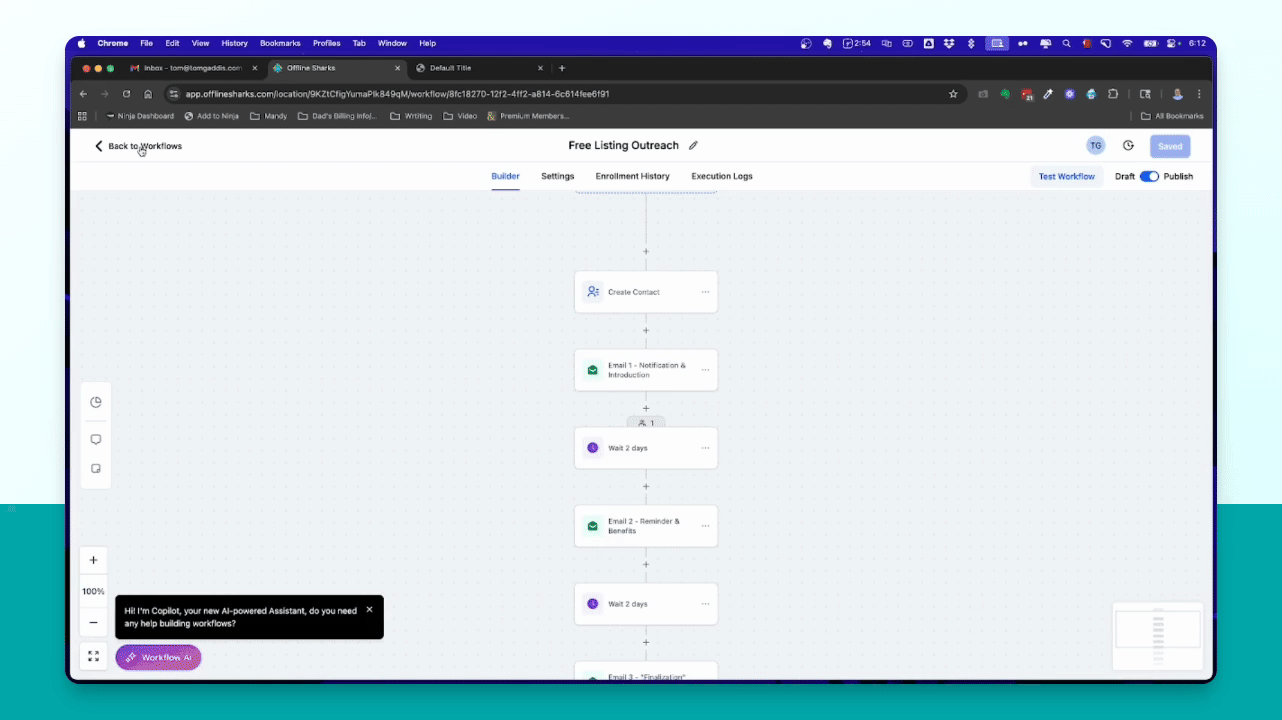Switch to the Default Title tab
1282x720 pixels.
478,68
